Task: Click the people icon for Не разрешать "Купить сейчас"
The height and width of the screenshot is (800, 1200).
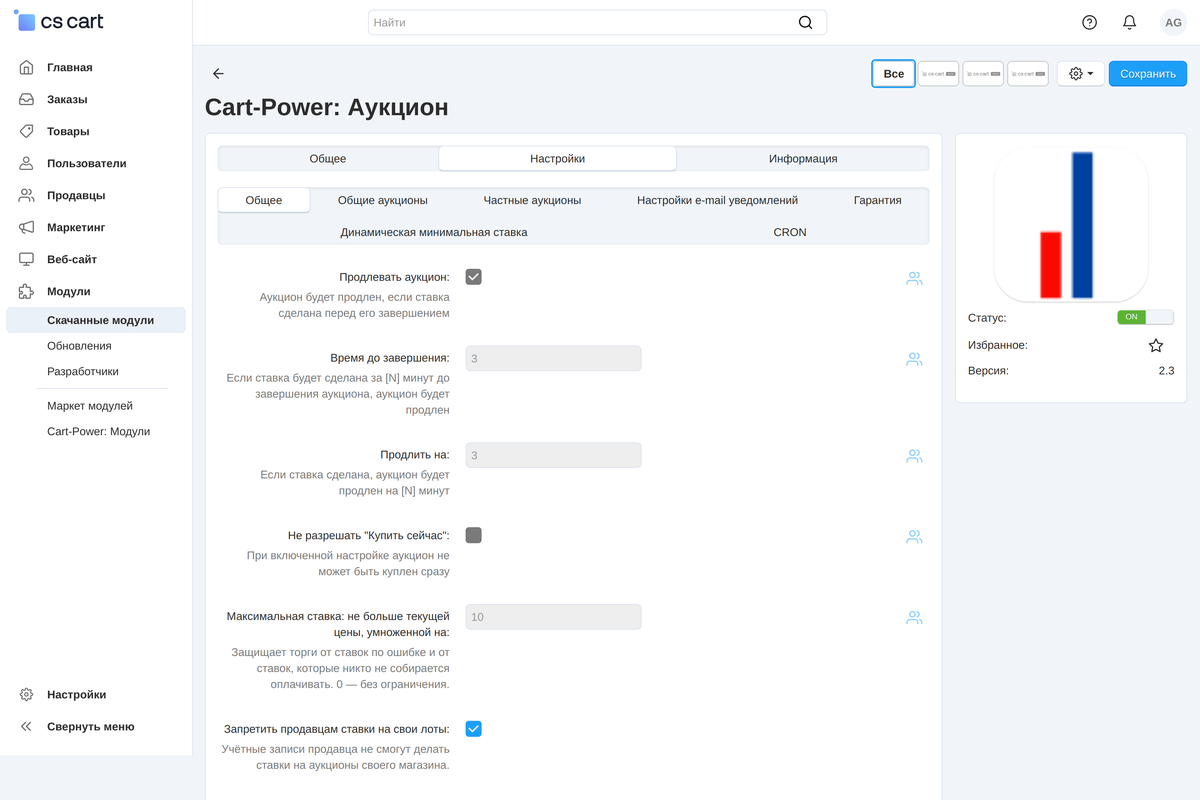Action: pos(914,536)
